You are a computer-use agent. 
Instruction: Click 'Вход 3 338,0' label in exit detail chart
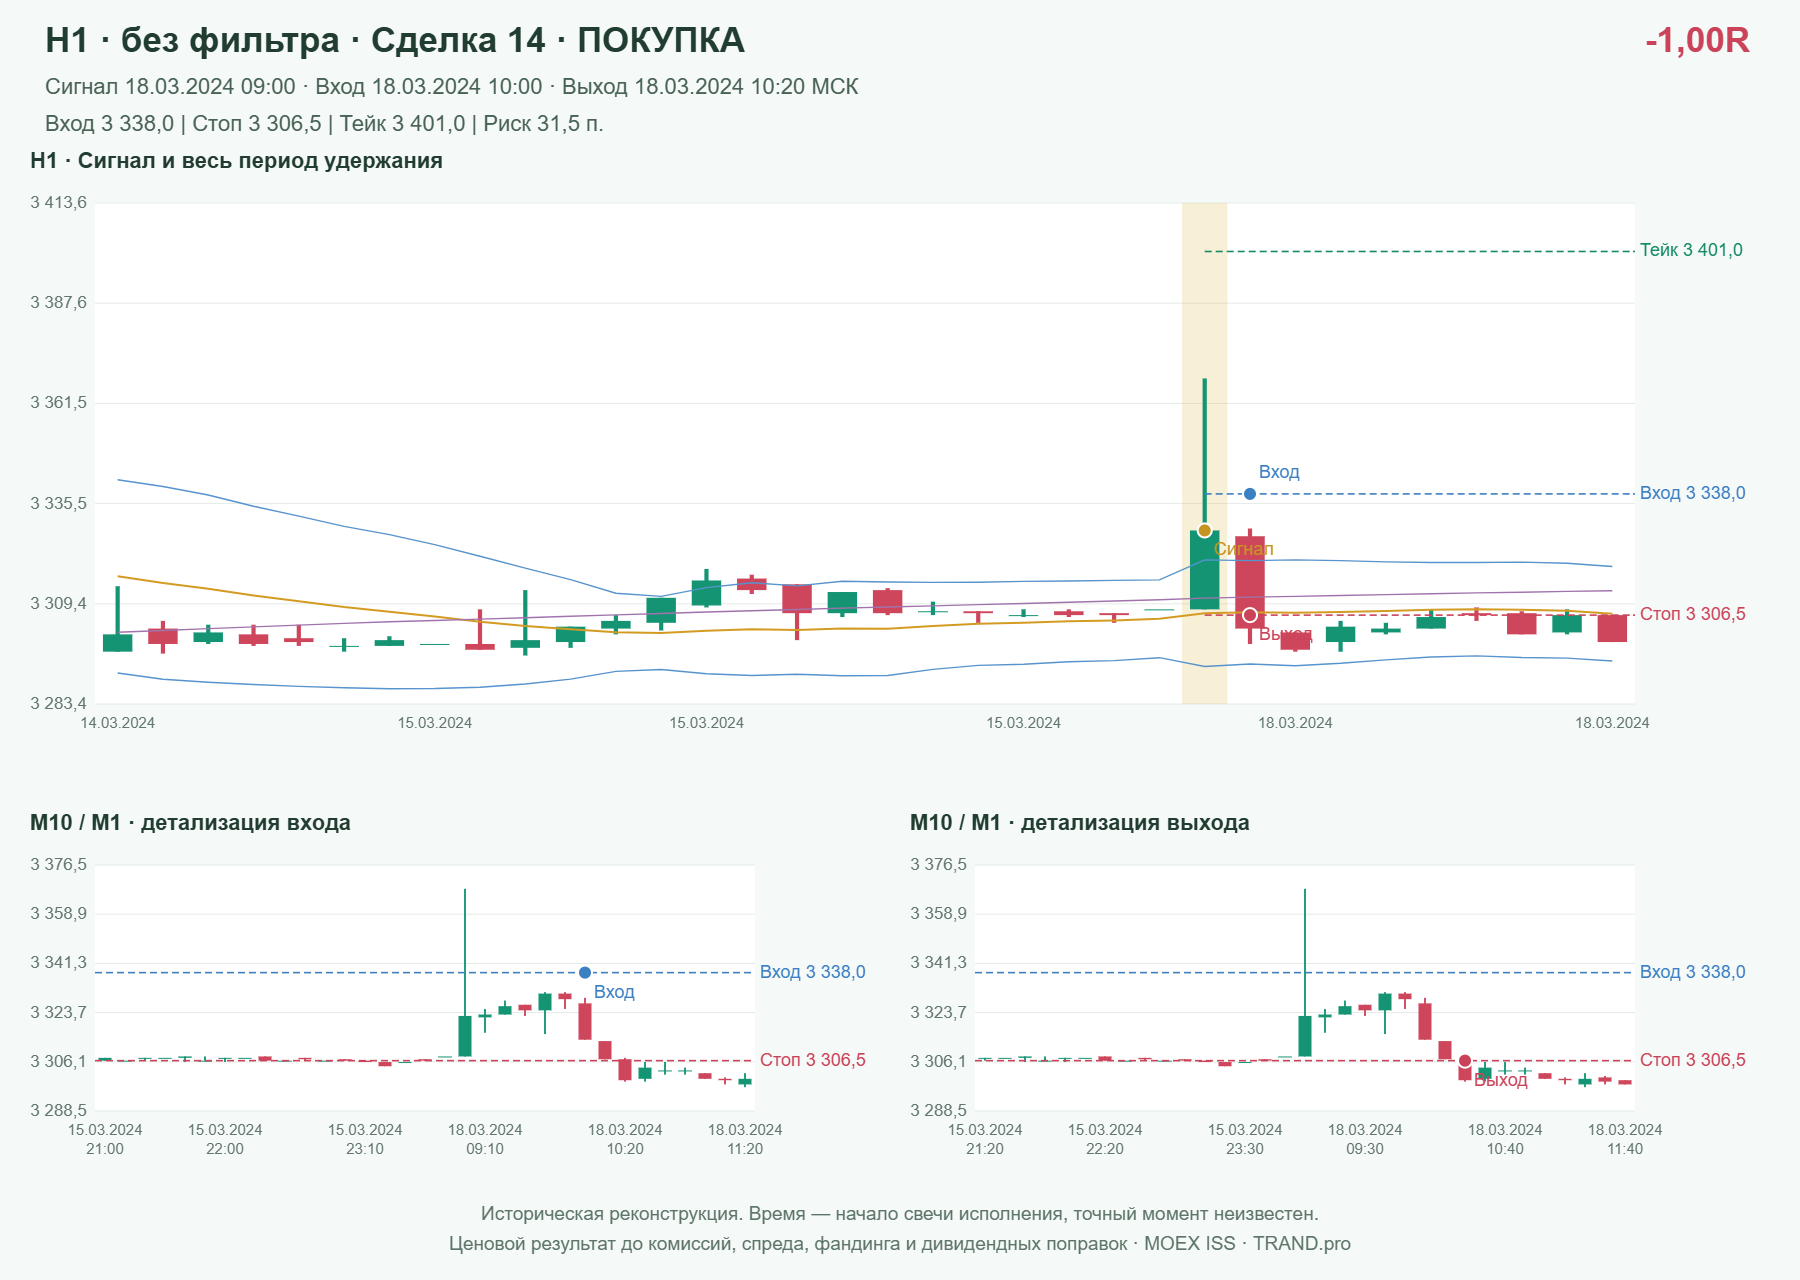tap(1692, 972)
